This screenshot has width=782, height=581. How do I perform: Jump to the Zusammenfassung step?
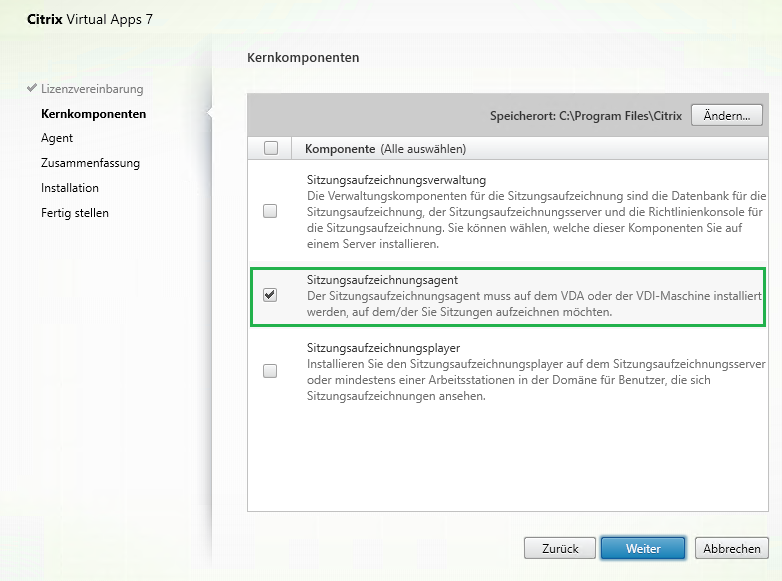click(90, 163)
